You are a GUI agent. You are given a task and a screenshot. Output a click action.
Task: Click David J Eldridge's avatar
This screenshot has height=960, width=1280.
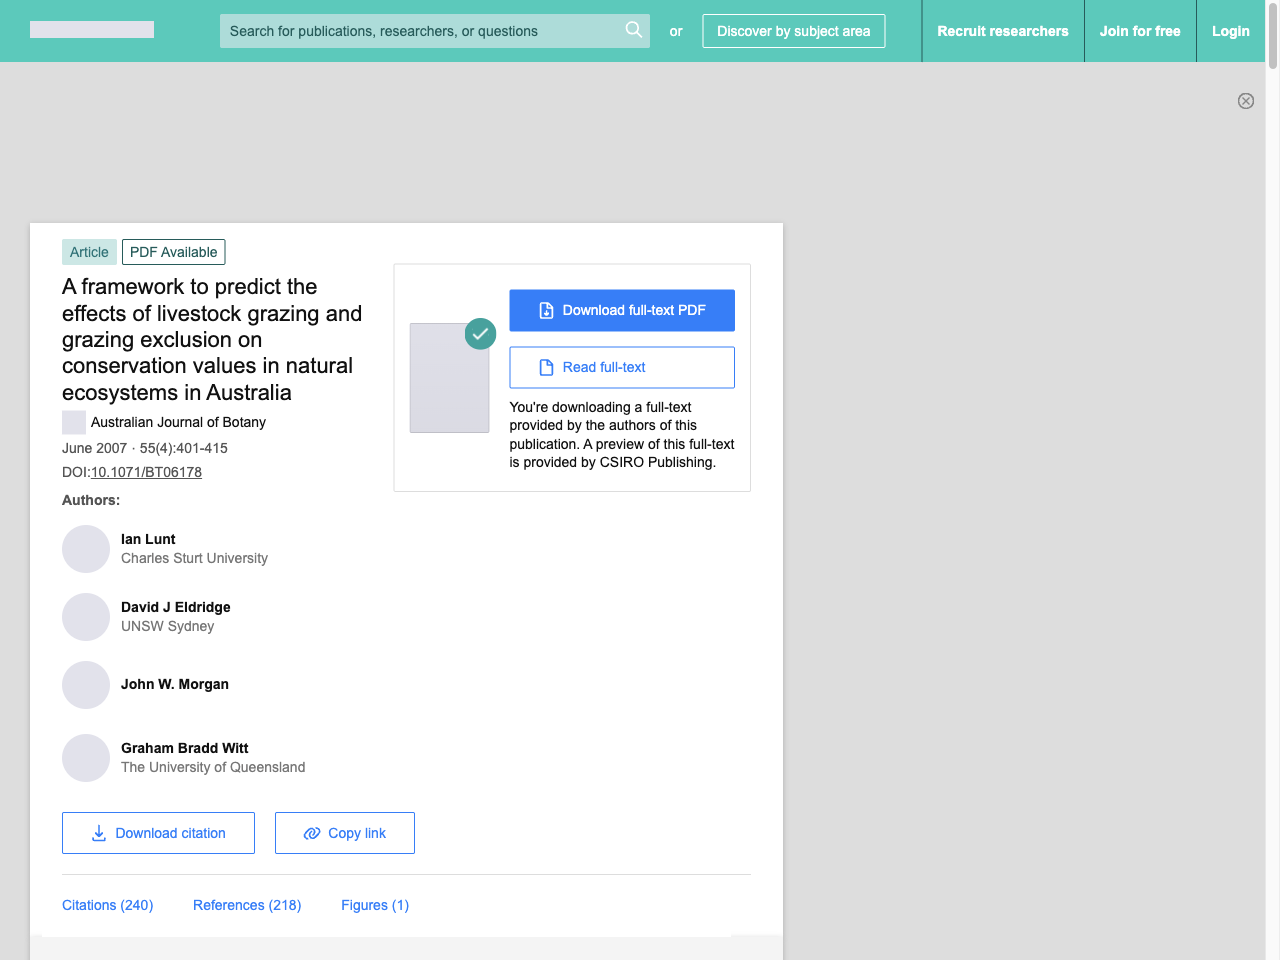86,617
